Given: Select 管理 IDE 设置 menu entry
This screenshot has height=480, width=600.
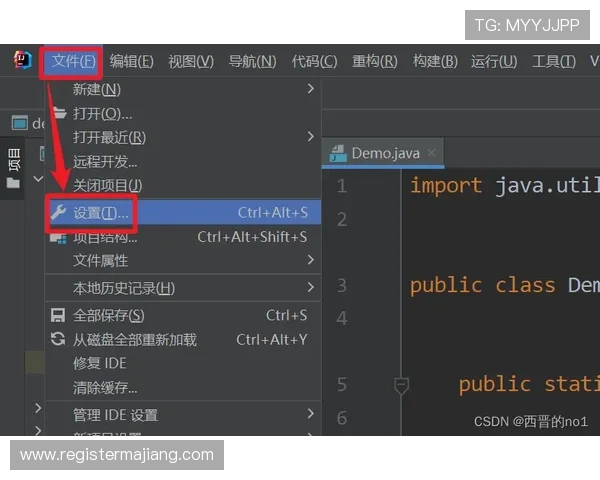Looking at the screenshot, I should (x=183, y=415).
